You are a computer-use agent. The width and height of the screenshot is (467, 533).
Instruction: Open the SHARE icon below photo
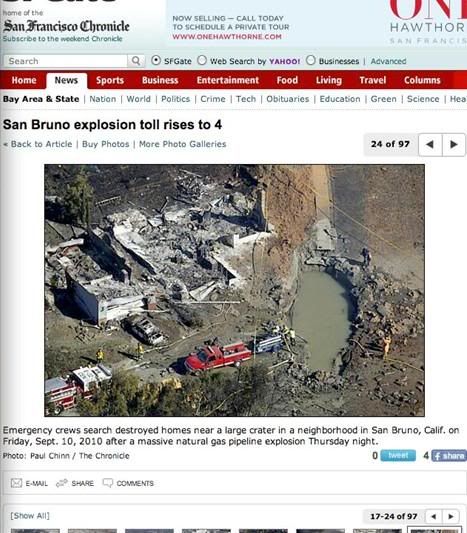62,483
